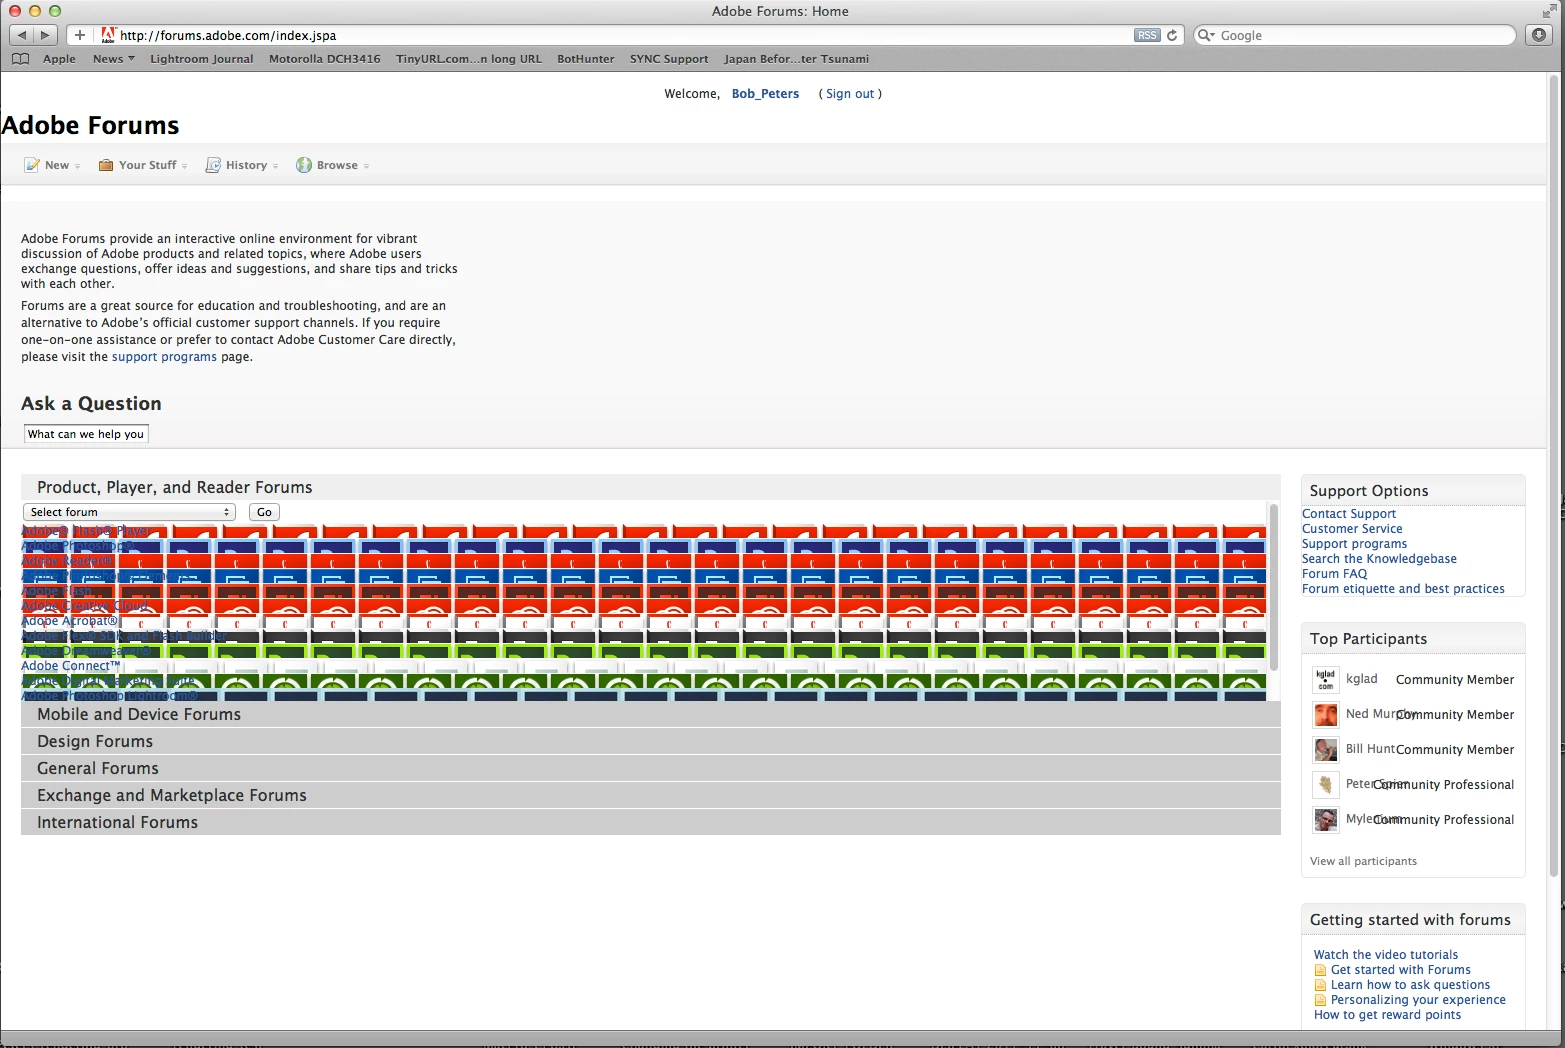Open the Adobe Acrobat forum link
The height and width of the screenshot is (1048, 1565).
pos(70,621)
